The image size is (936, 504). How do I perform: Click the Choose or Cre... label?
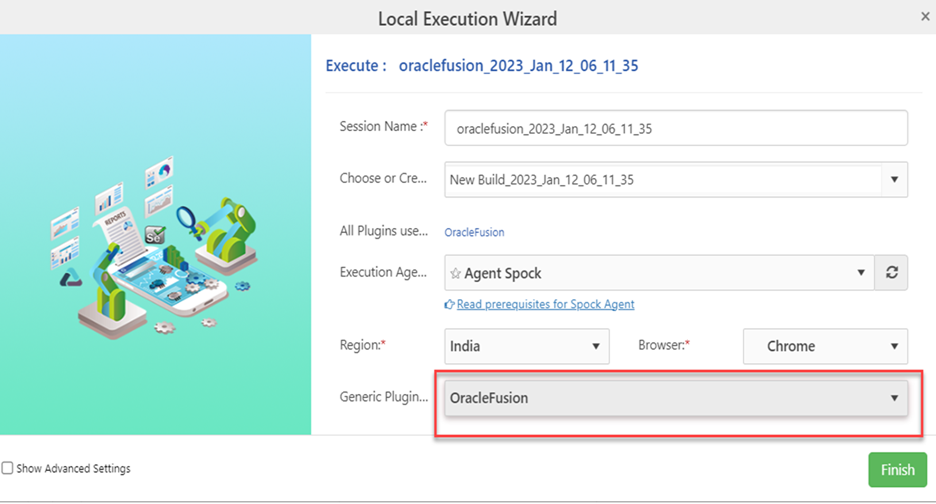[383, 179]
